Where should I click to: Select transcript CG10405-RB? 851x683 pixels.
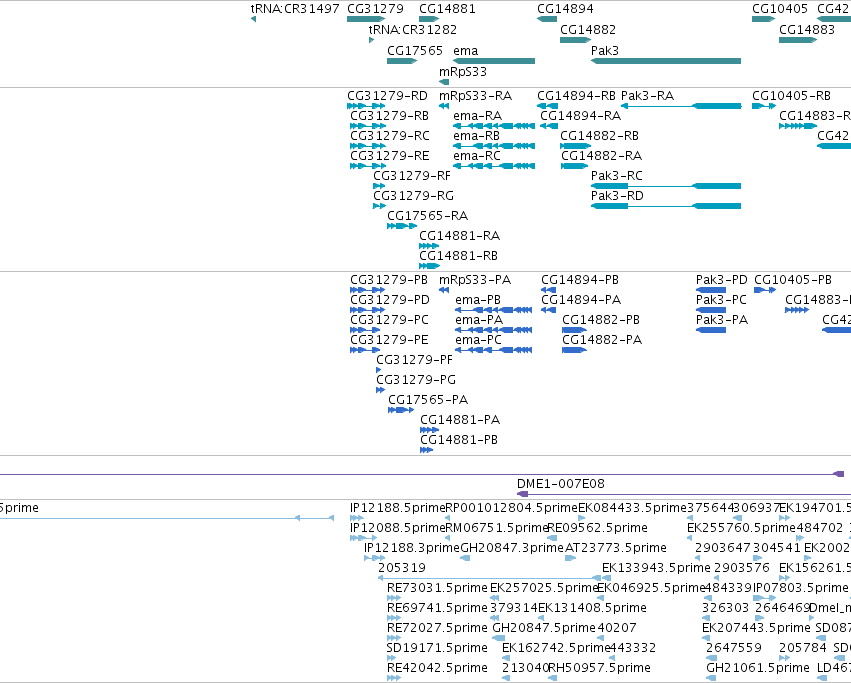(764, 106)
